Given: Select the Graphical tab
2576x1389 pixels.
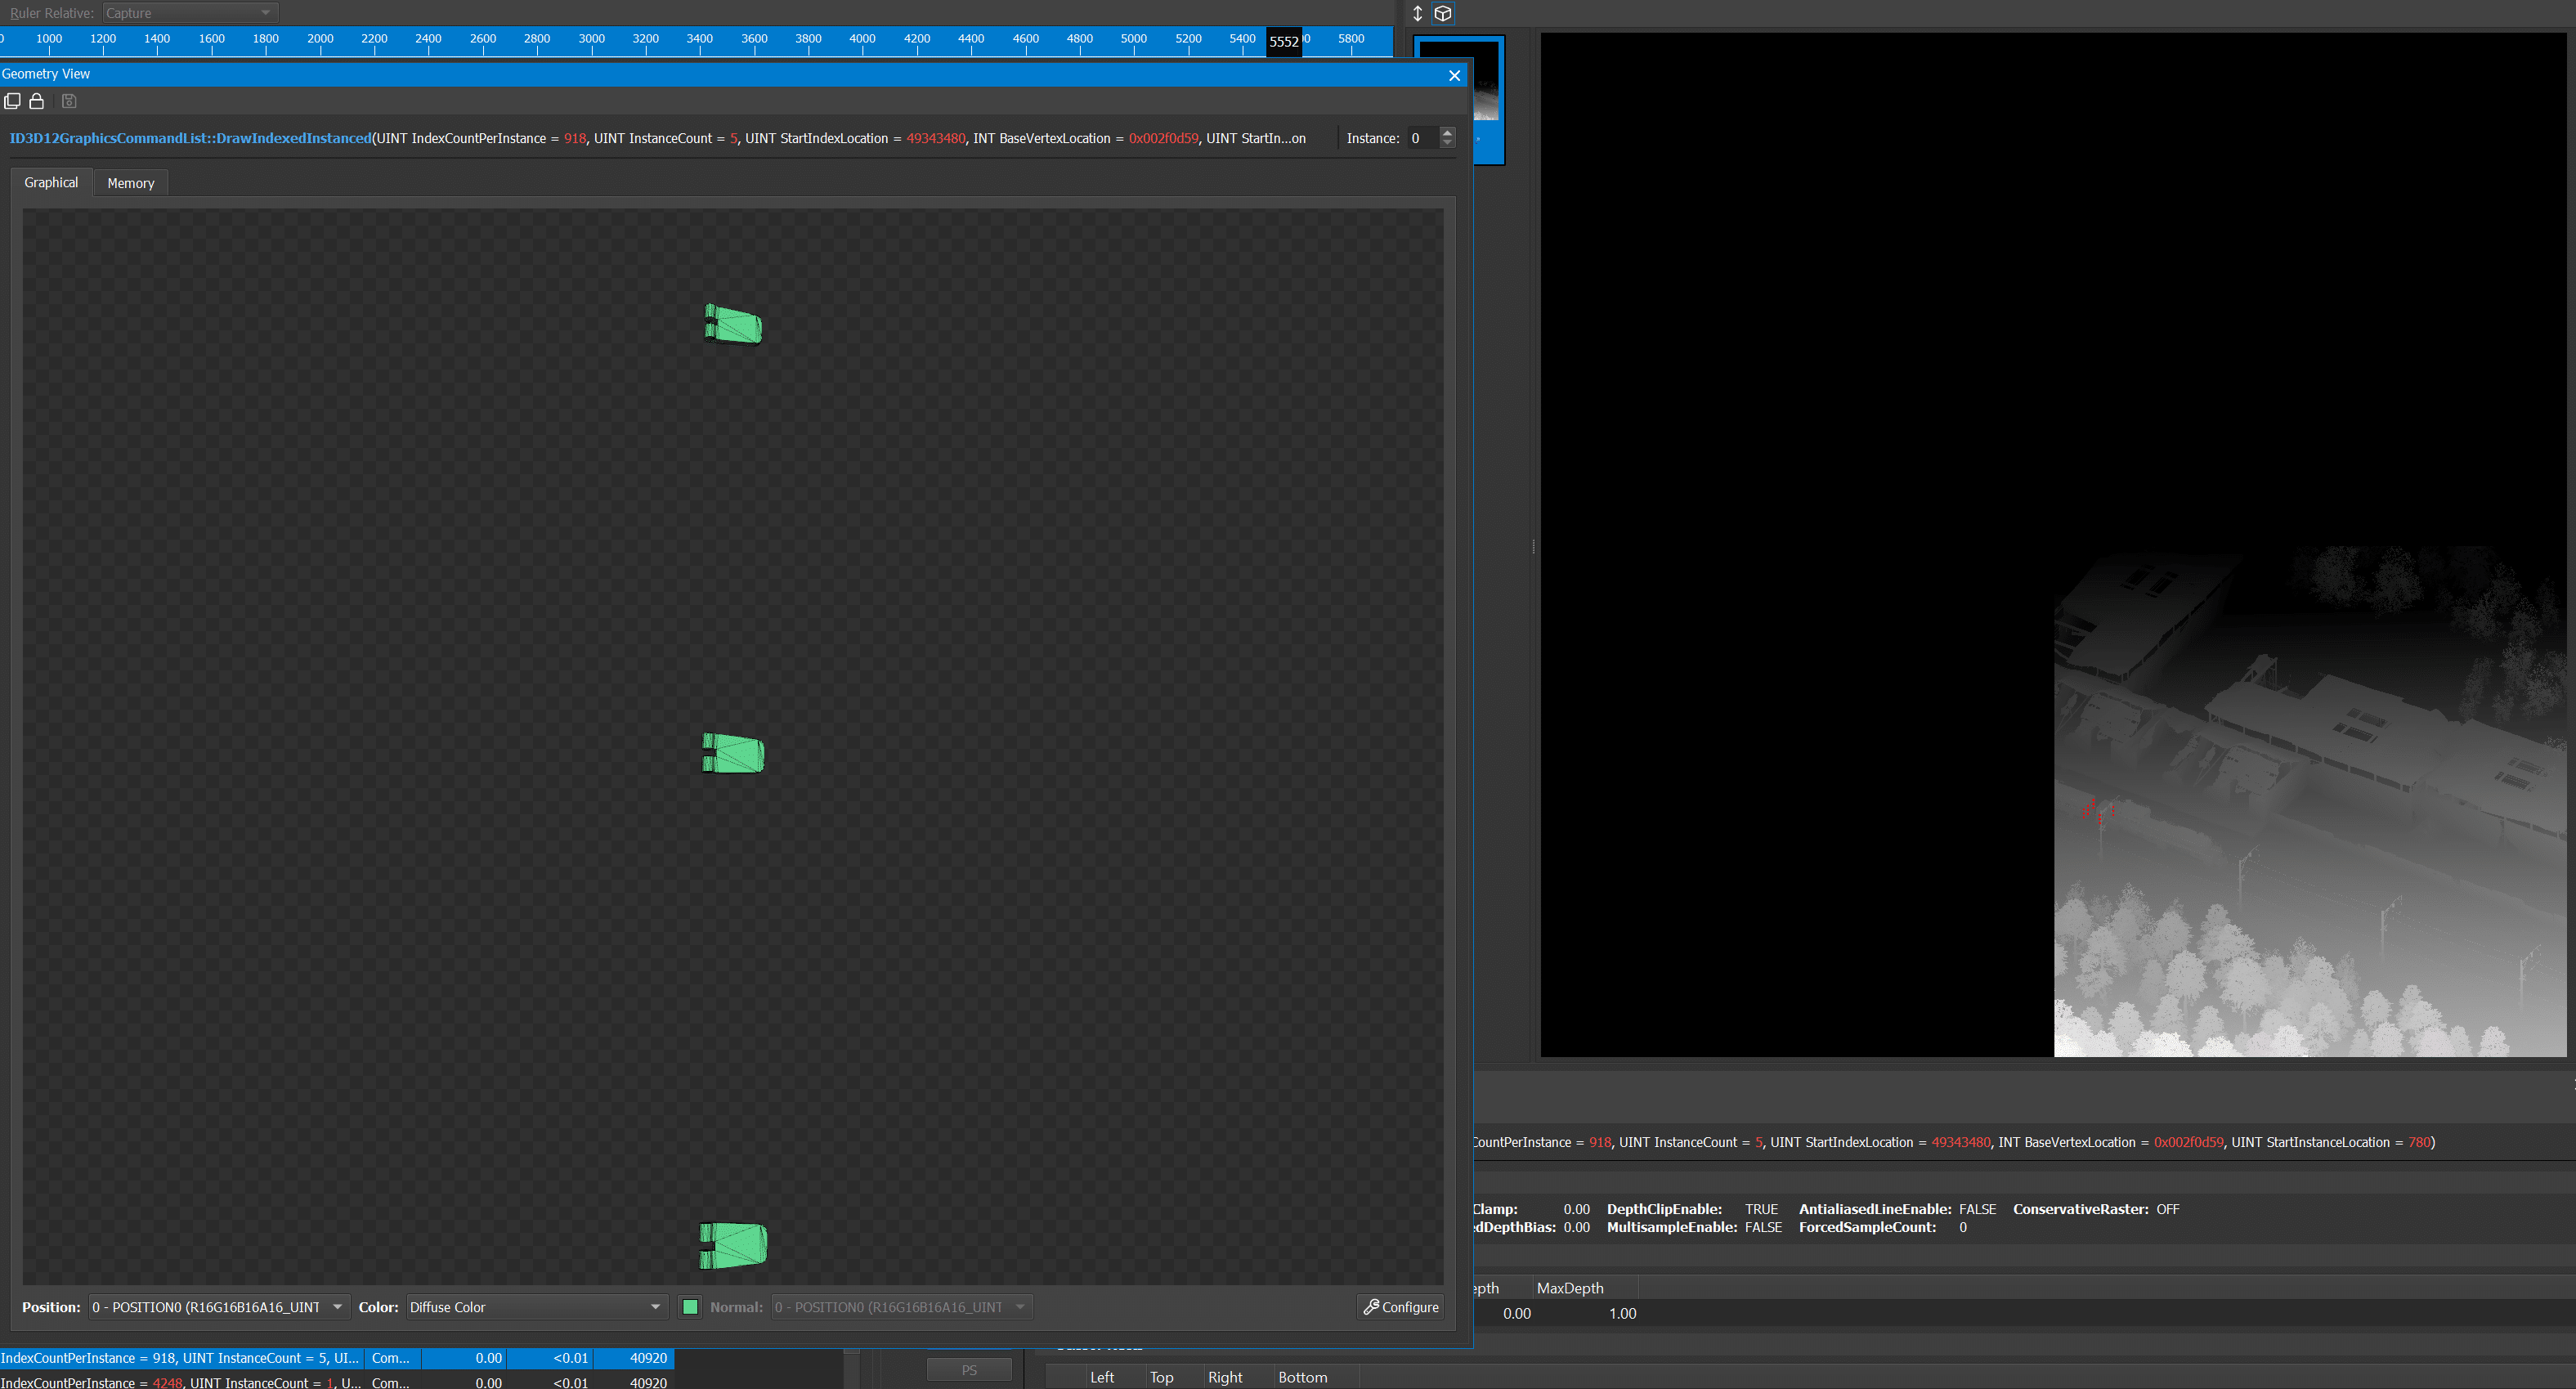Looking at the screenshot, I should tap(51, 183).
